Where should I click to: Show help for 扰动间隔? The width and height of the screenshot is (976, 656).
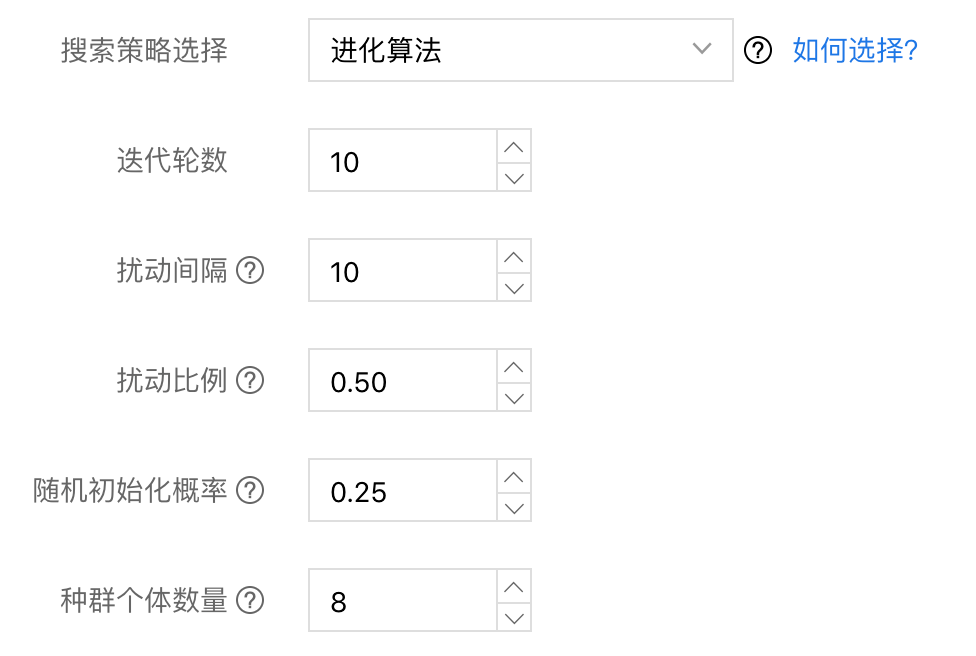point(250,270)
